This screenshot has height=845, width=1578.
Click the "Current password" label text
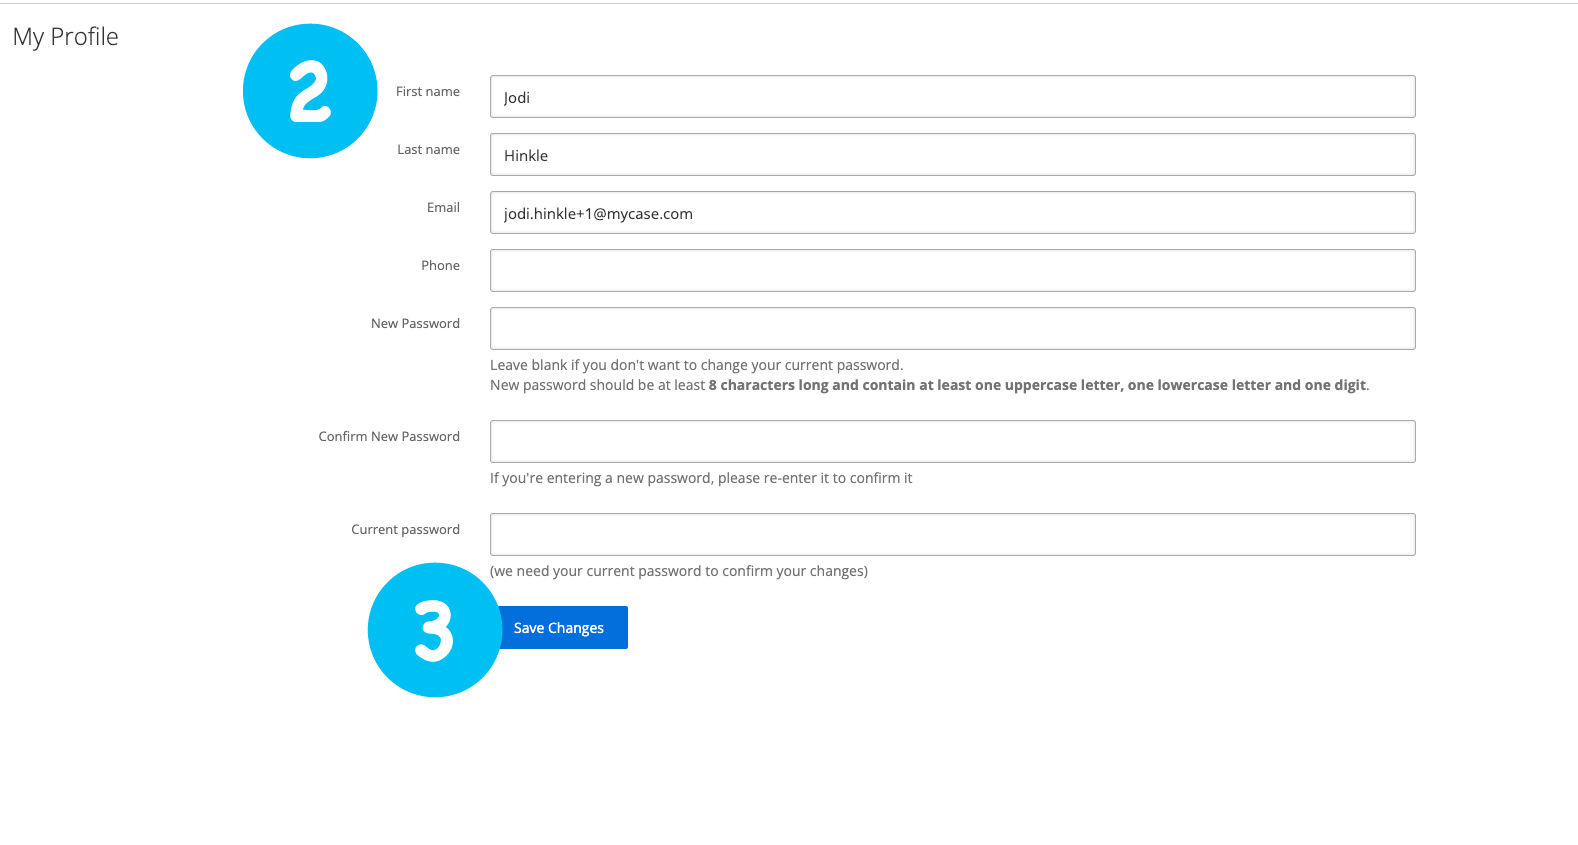point(405,530)
